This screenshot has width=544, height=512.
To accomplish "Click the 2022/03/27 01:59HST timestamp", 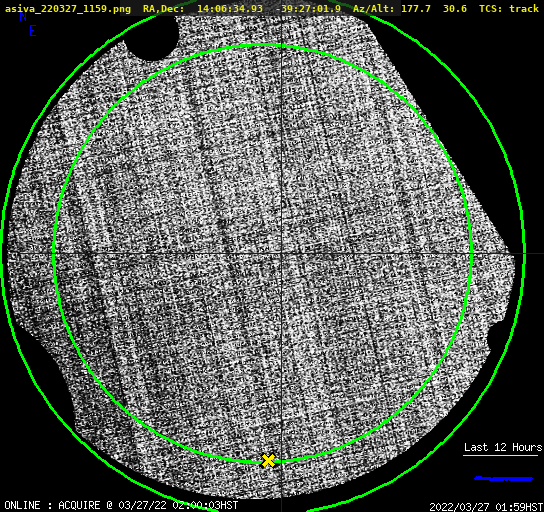I will [x=486, y=506].
